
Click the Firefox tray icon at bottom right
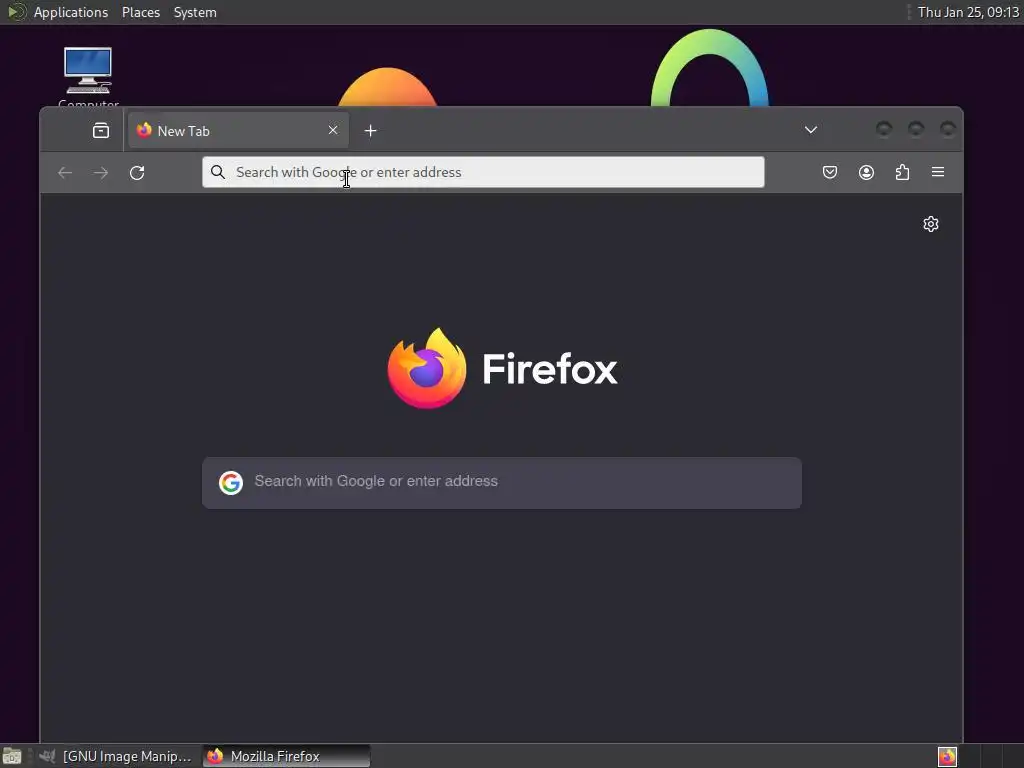(947, 756)
